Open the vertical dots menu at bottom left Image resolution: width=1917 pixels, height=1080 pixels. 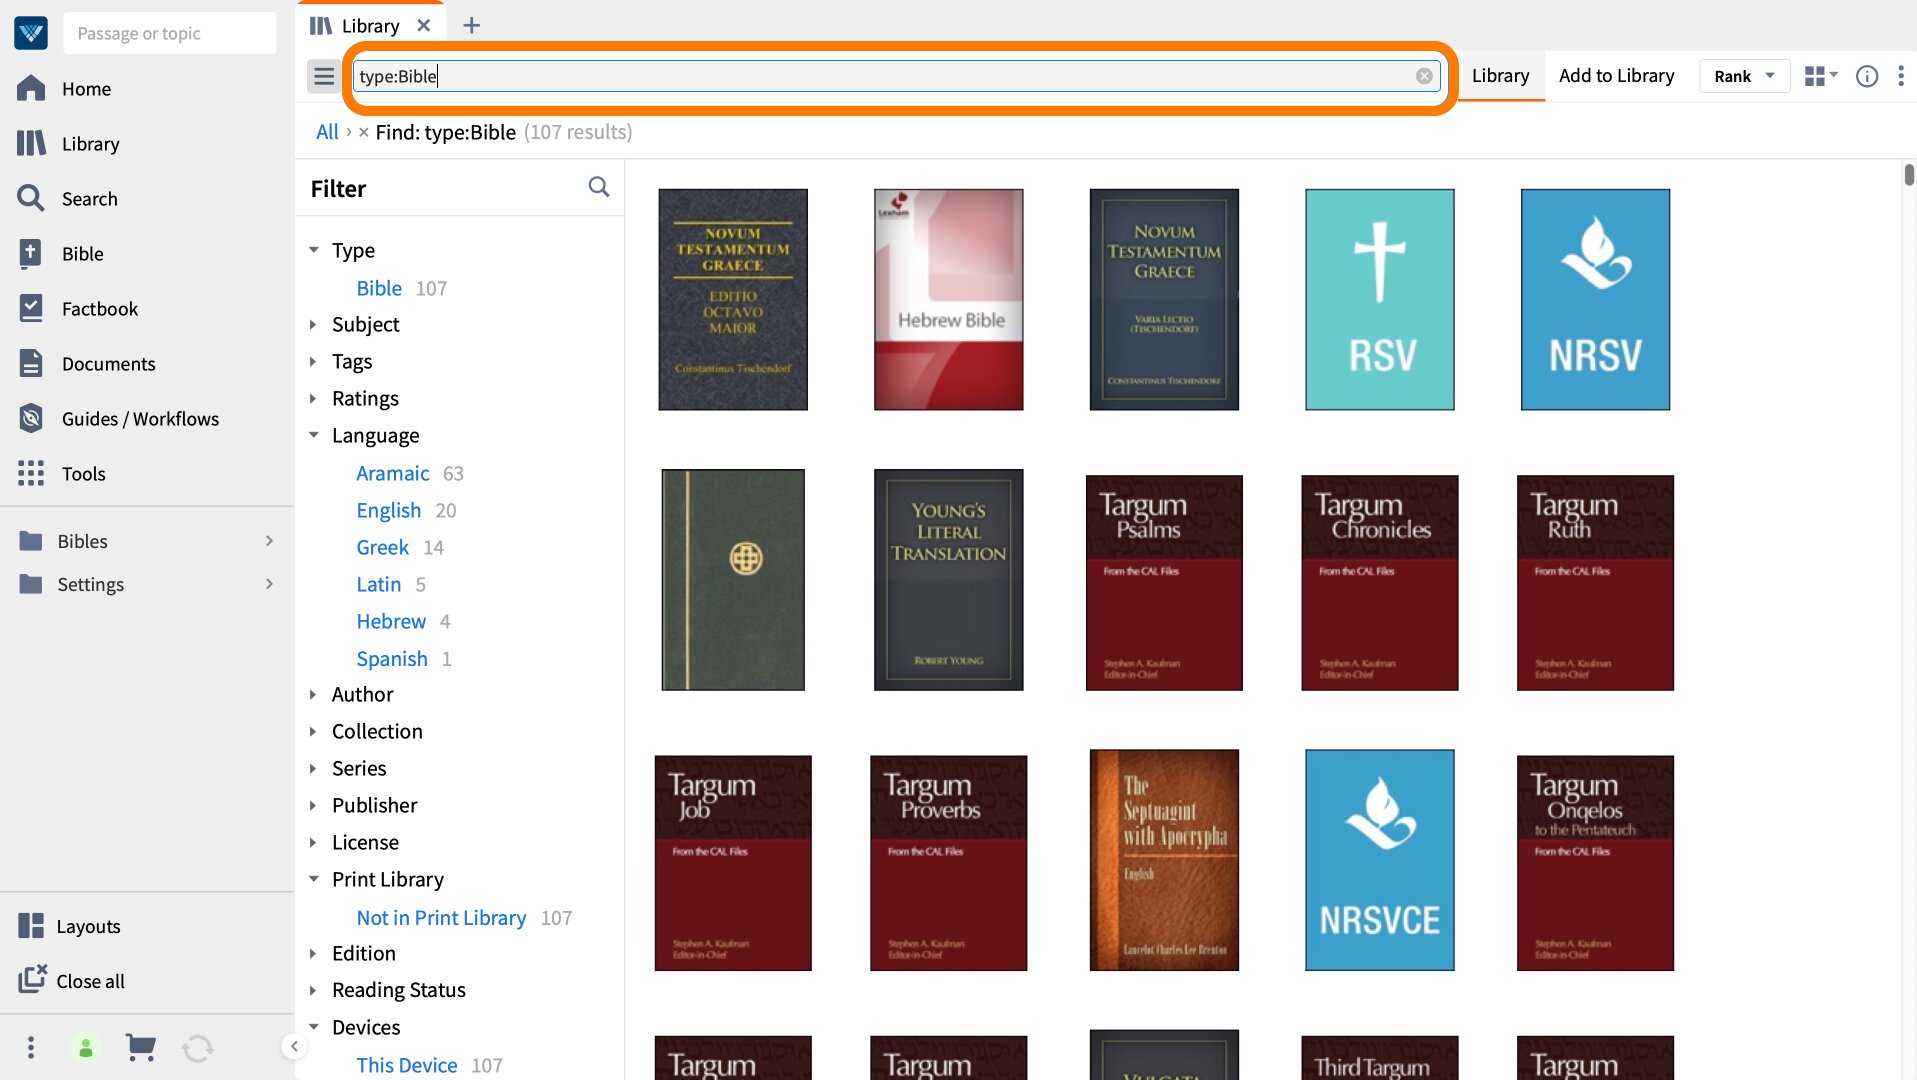pyautogui.click(x=31, y=1047)
